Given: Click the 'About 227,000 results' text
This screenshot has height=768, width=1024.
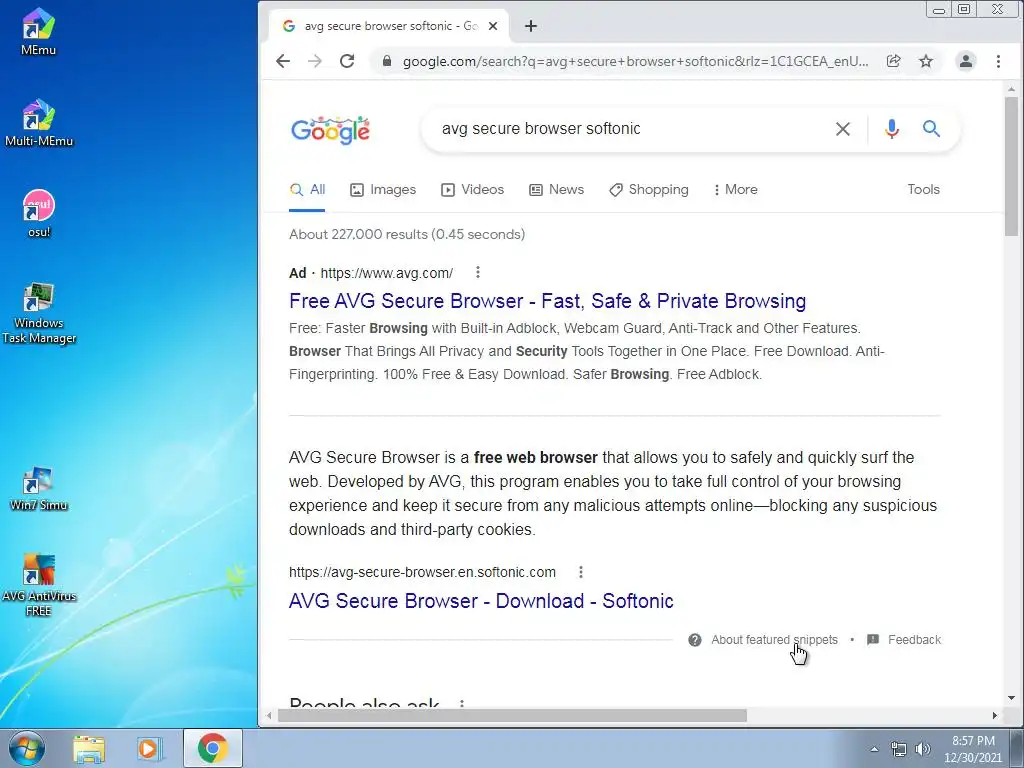Looking at the screenshot, I should click(x=407, y=234).
